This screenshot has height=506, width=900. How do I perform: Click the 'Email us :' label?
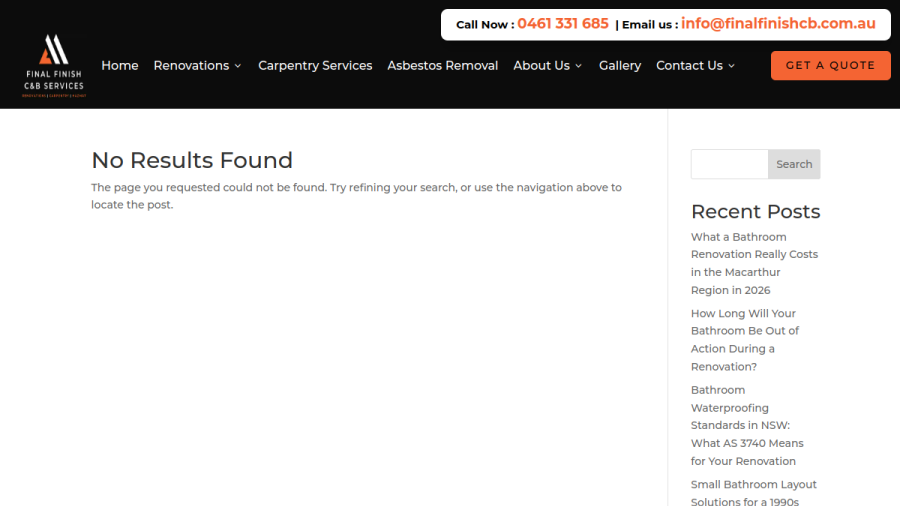650,25
